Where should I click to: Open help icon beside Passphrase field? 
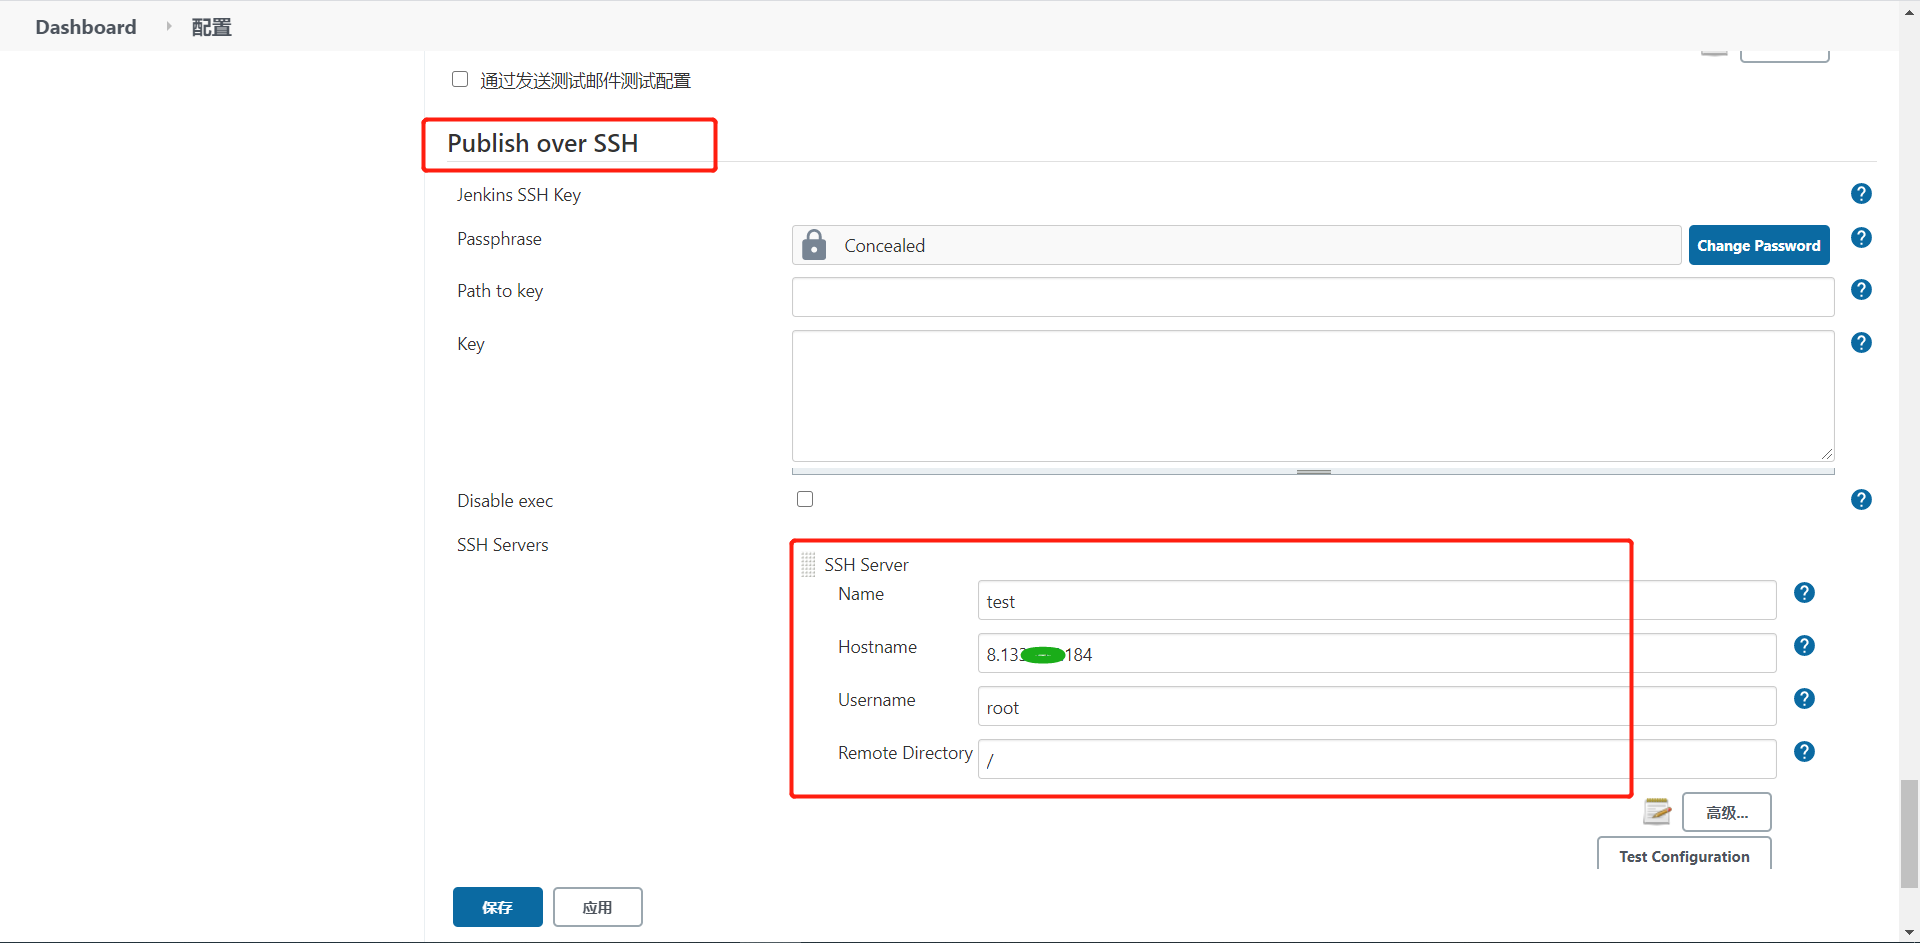[1861, 238]
